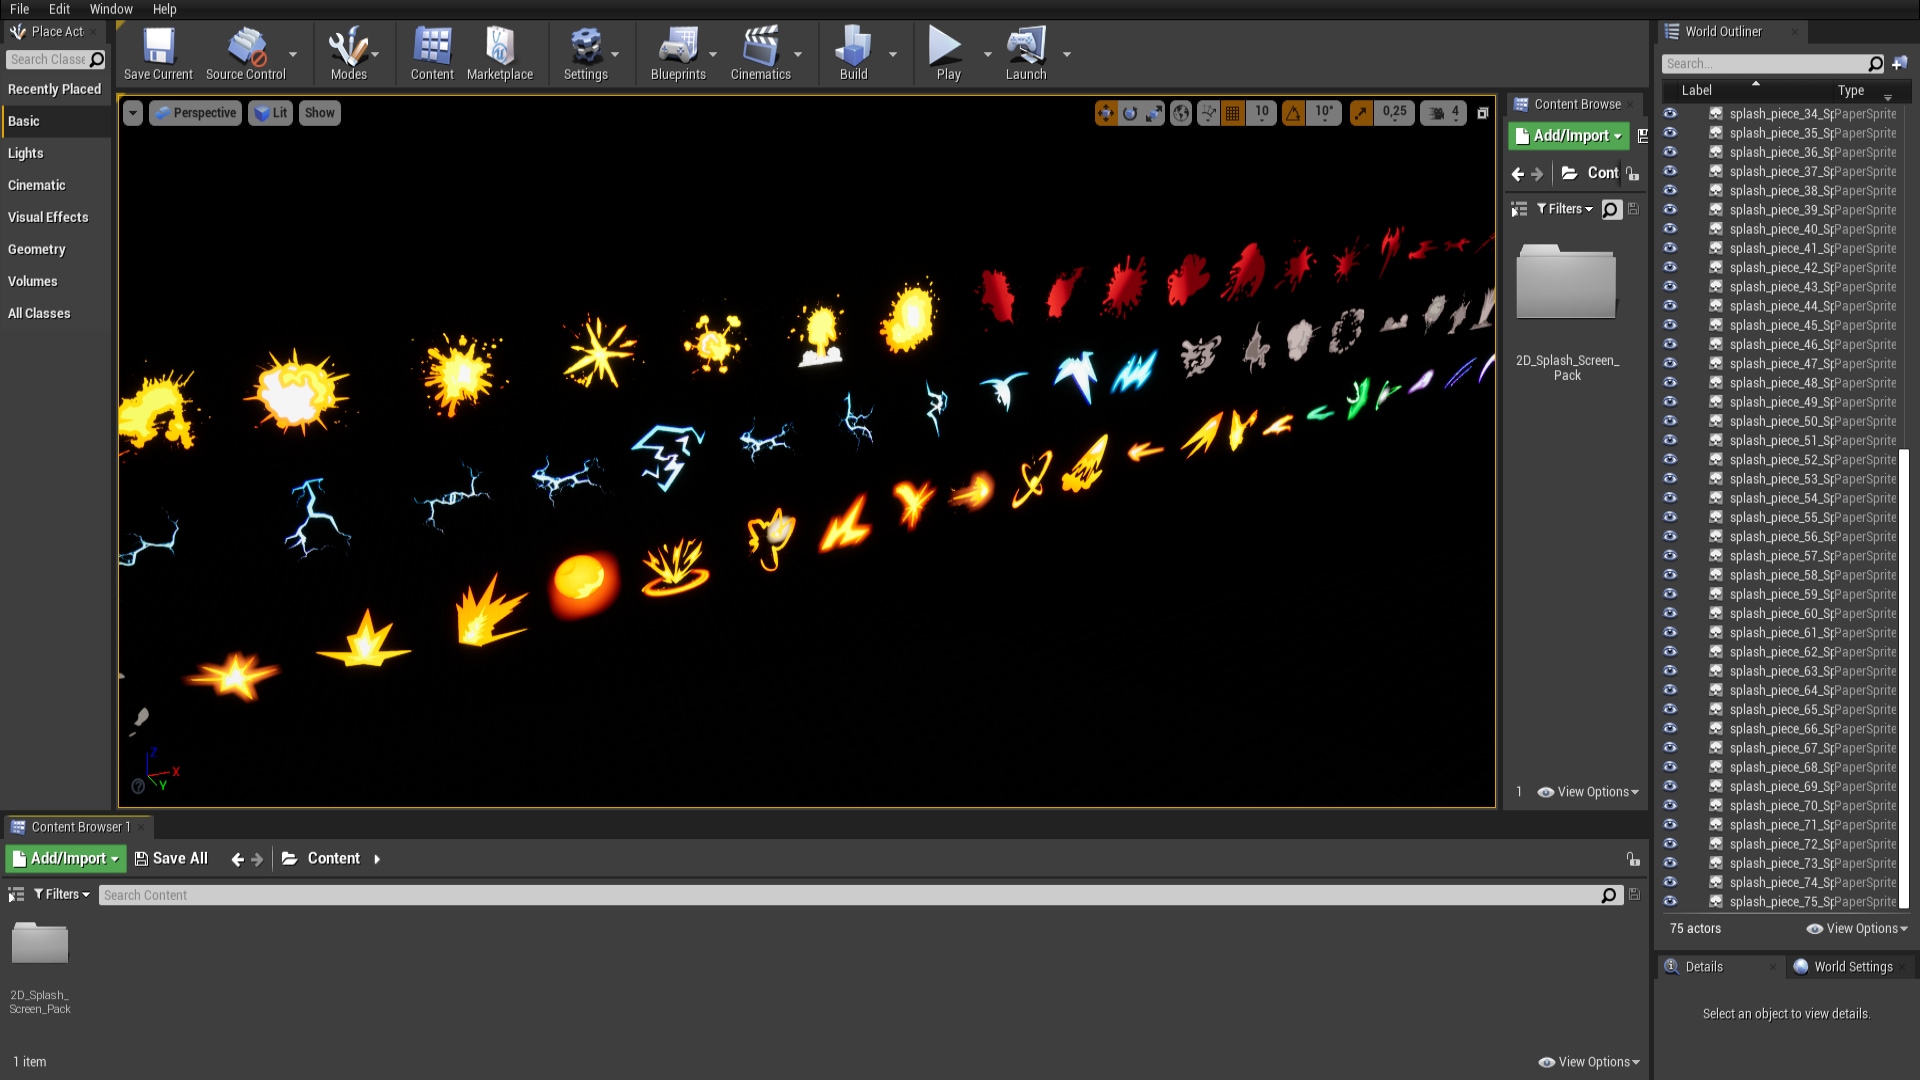Screen dimensions: 1920x1080
Task: Hide splash_piece_34 using its eye toggle
Action: click(x=1669, y=114)
